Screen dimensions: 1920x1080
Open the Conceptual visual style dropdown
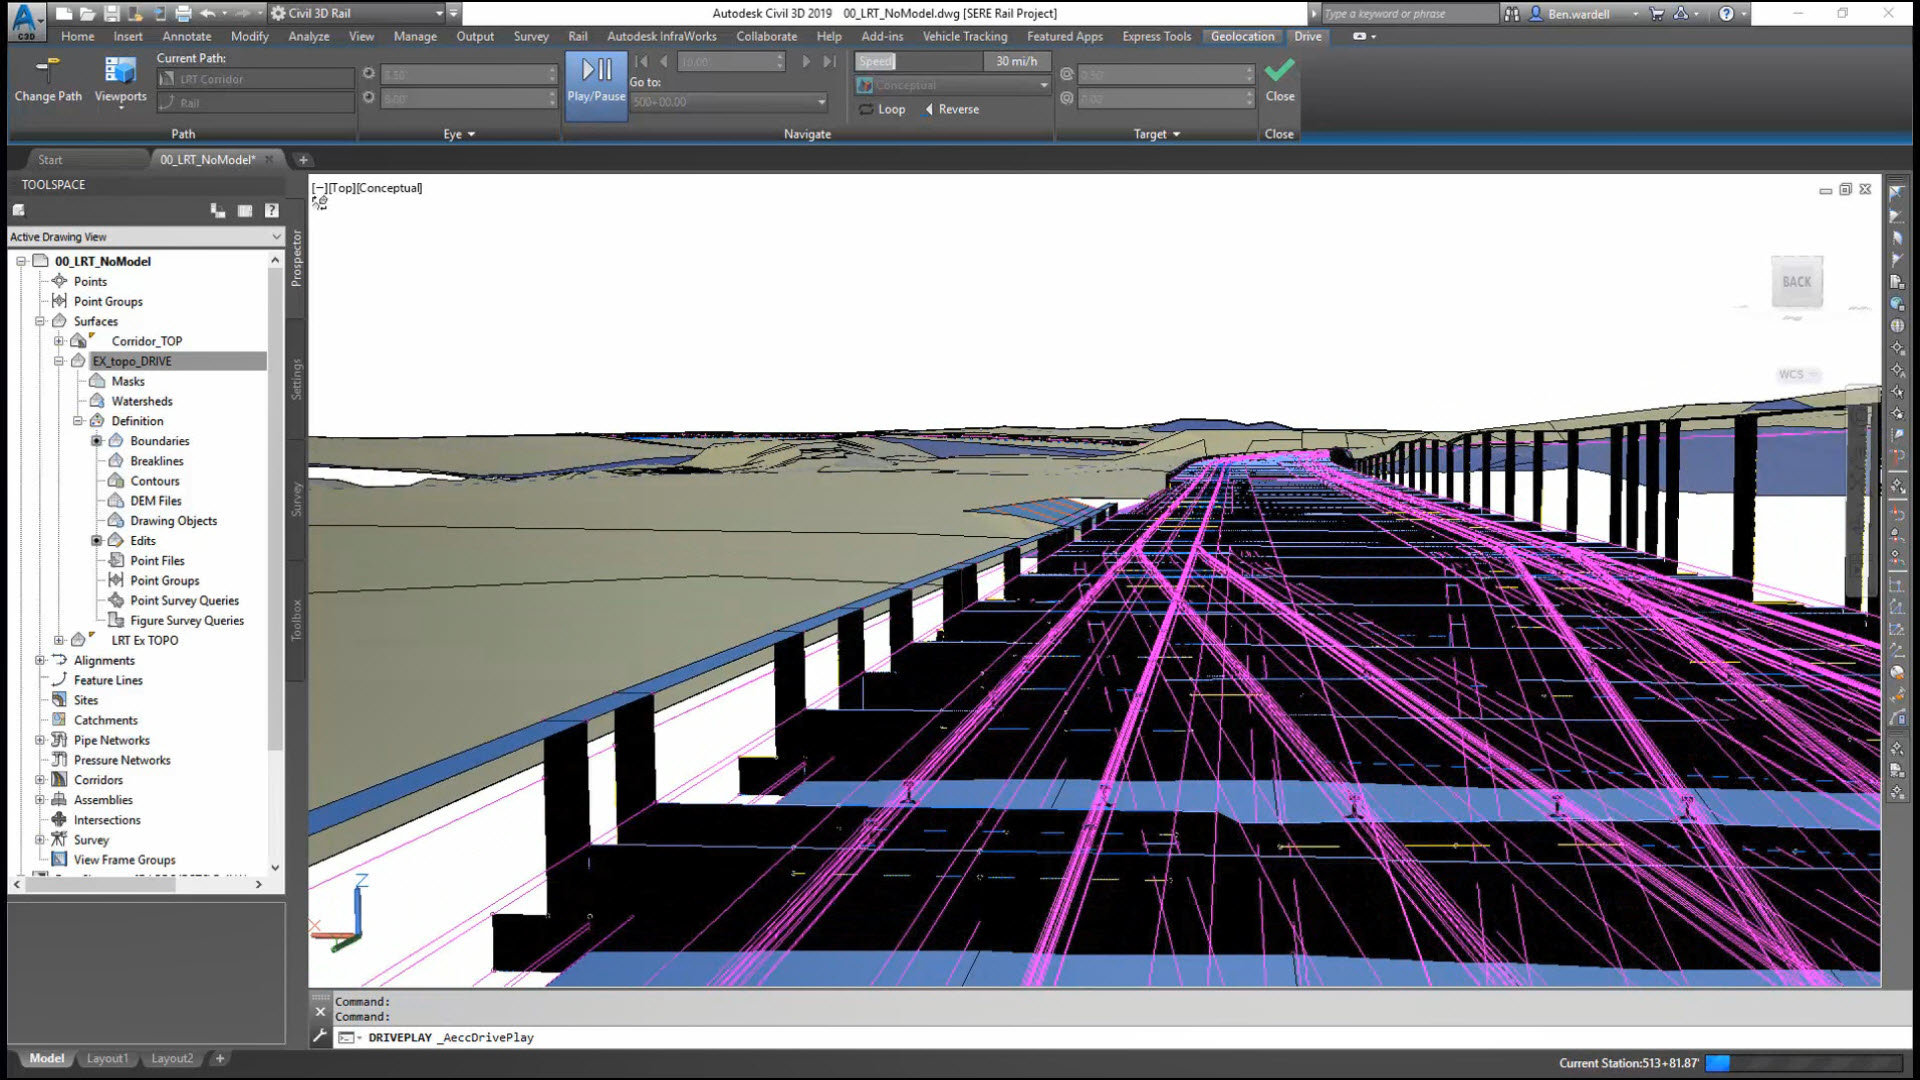tap(1043, 85)
